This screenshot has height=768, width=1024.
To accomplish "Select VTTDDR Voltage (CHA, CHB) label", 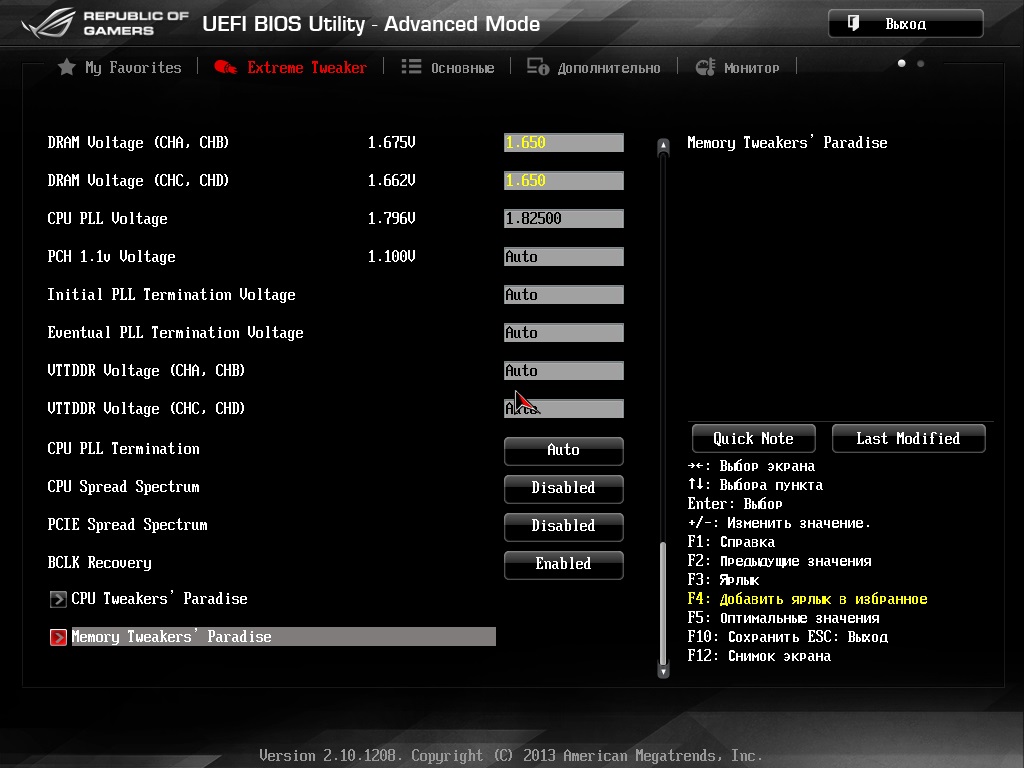I will pos(146,371).
